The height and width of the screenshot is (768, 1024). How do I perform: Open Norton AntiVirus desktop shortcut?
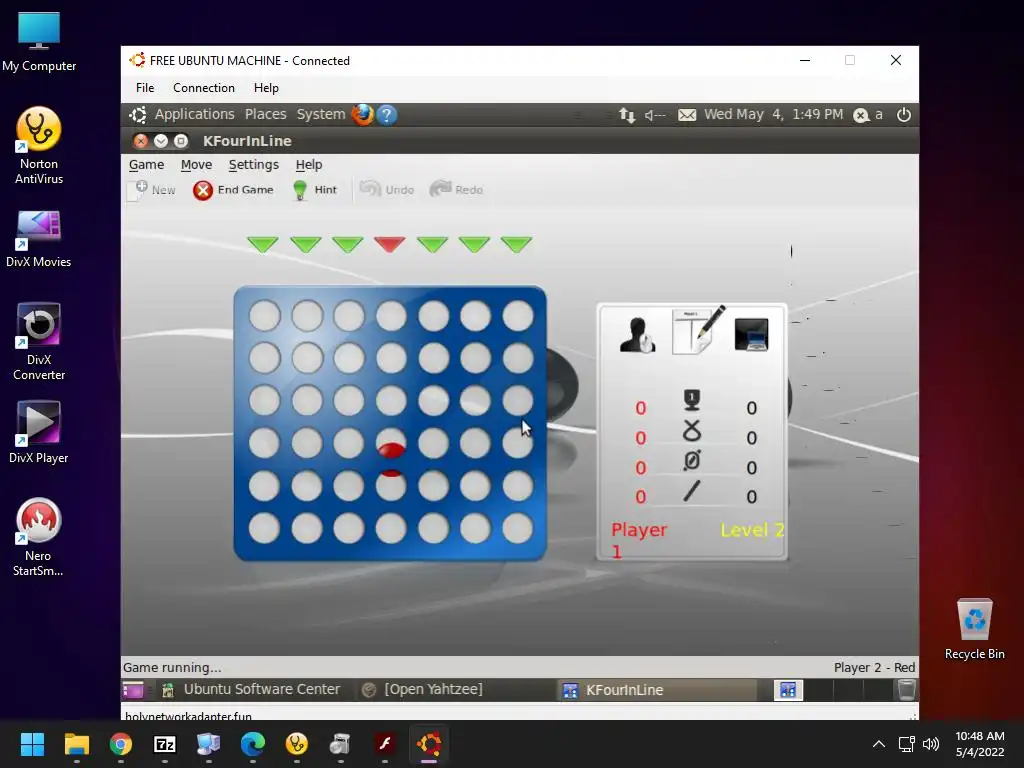coord(39,145)
